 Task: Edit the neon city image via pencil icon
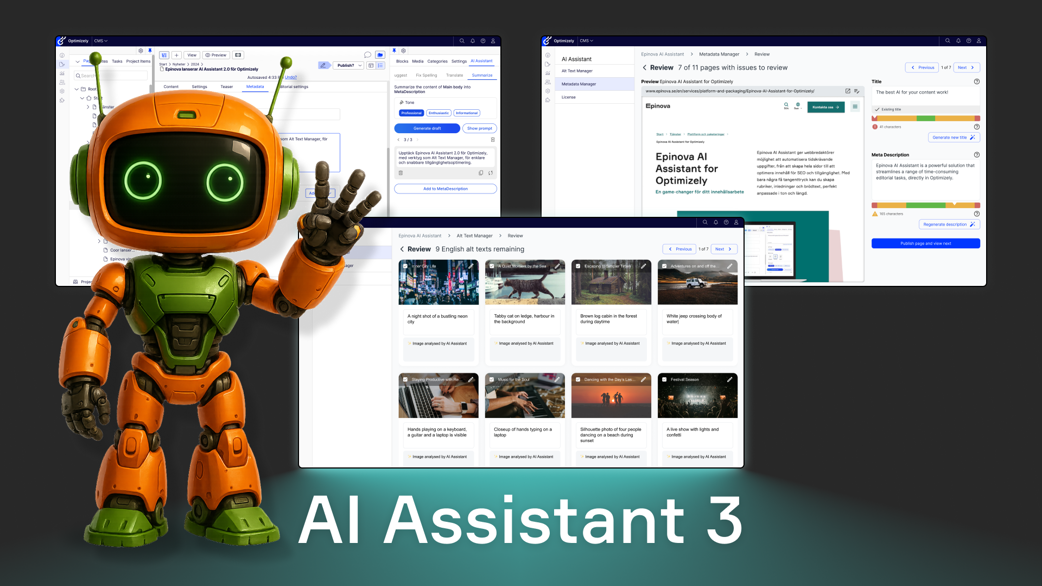tap(470, 266)
